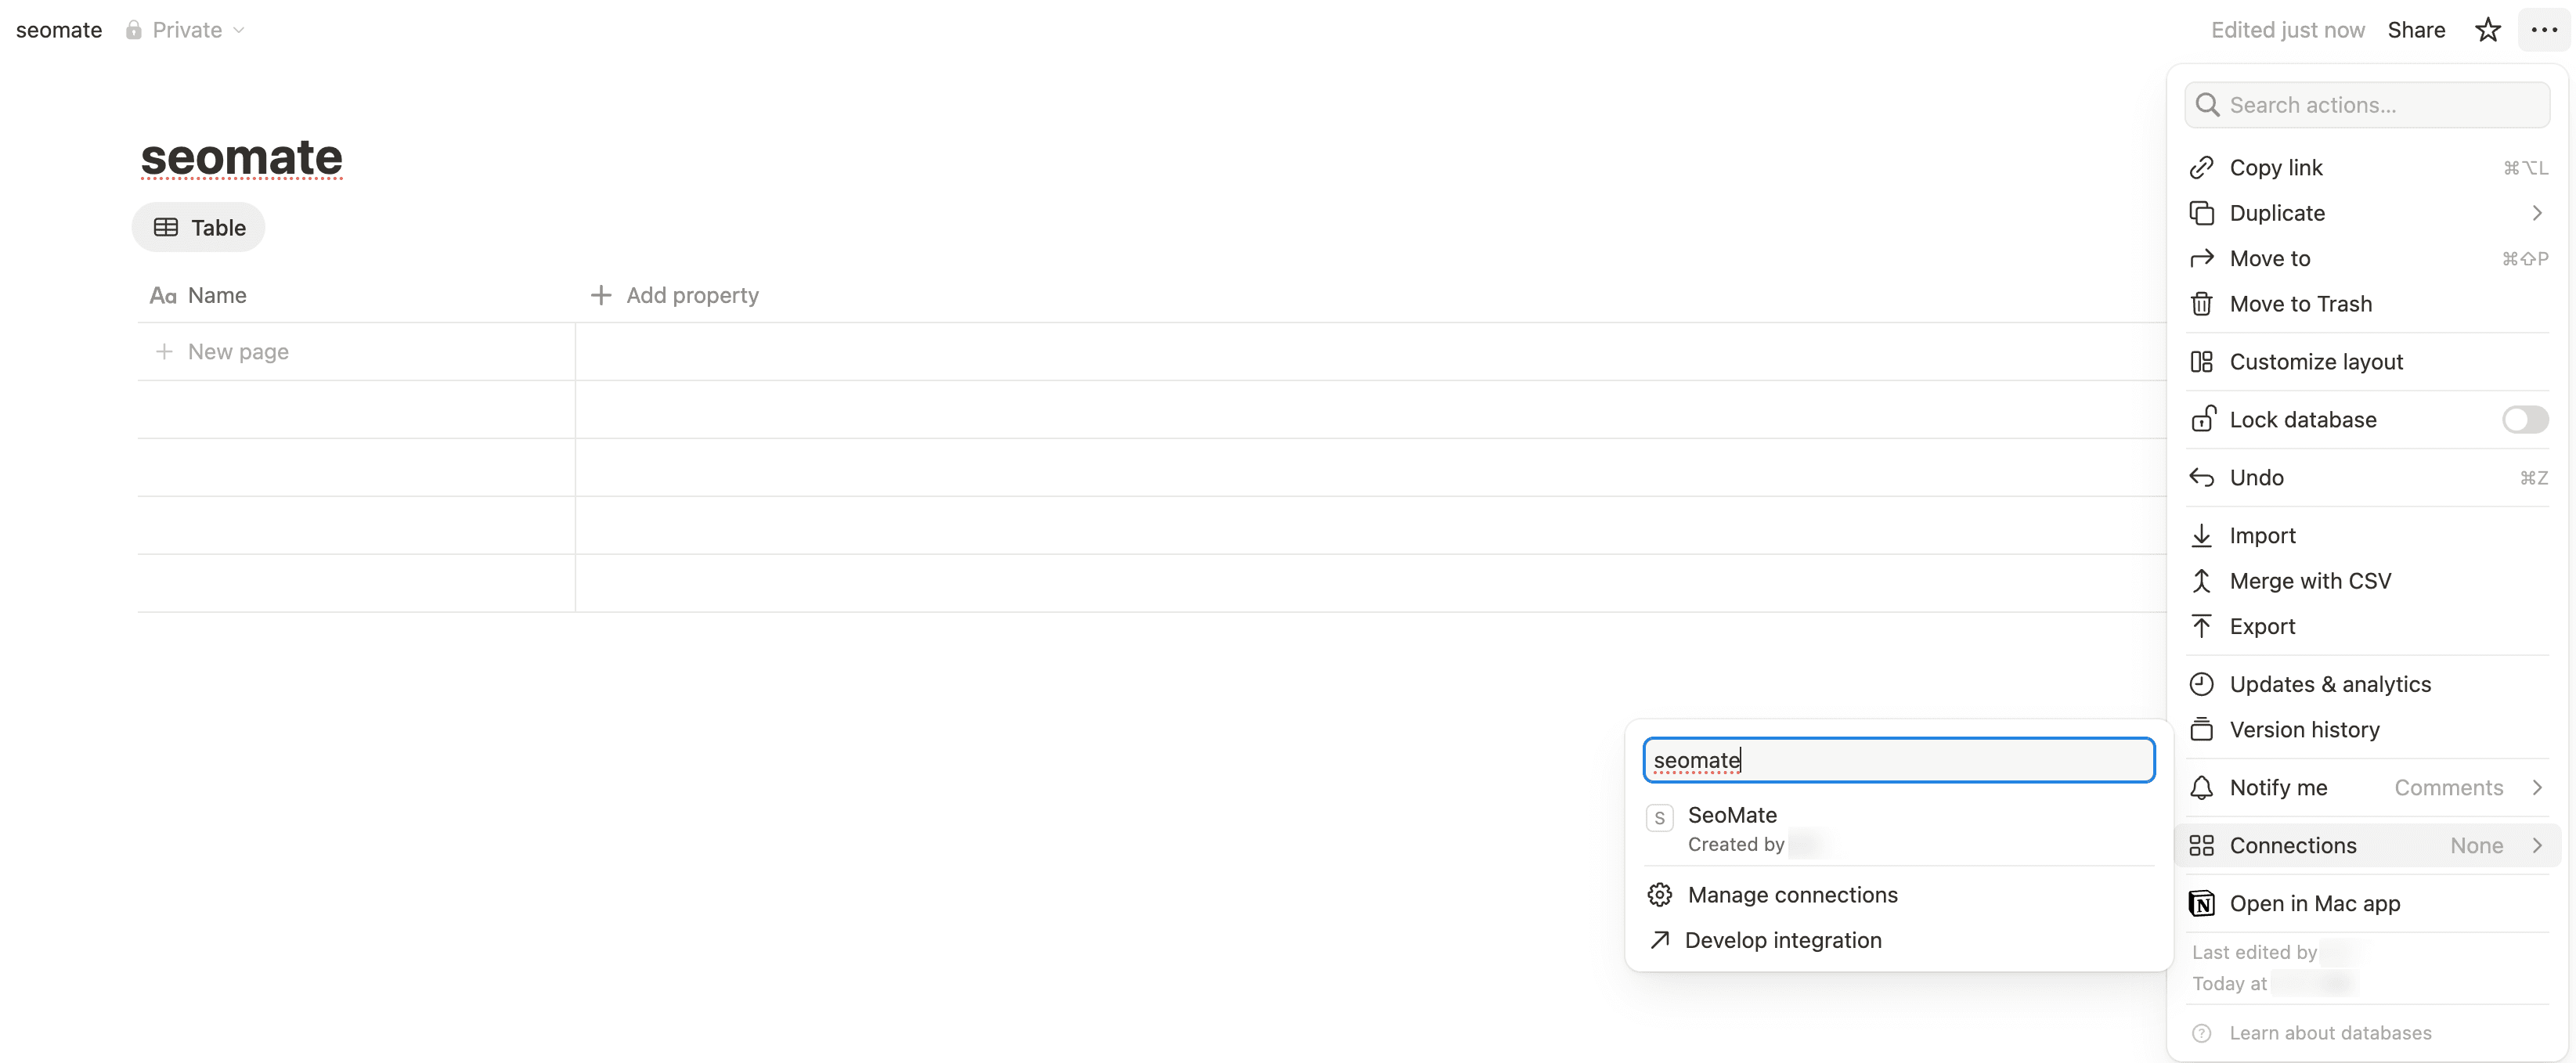Open the Customize layout option
Image resolution: width=2576 pixels, height=1063 pixels.
(2317, 361)
